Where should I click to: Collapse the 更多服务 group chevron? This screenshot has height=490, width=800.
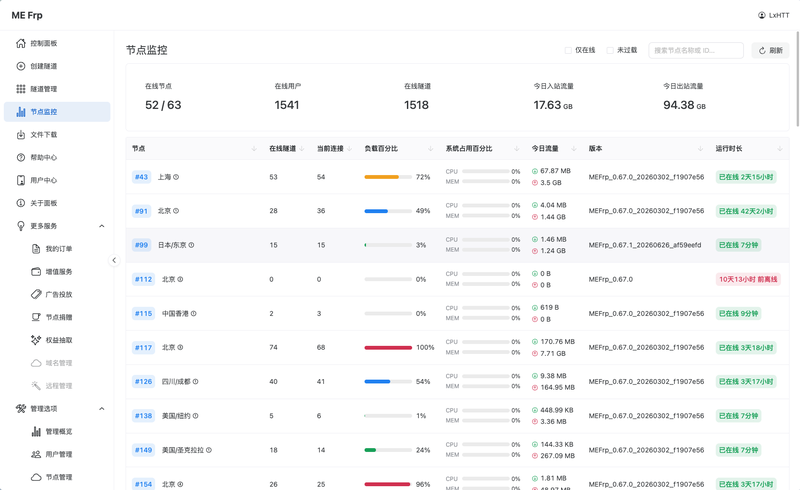pos(102,226)
